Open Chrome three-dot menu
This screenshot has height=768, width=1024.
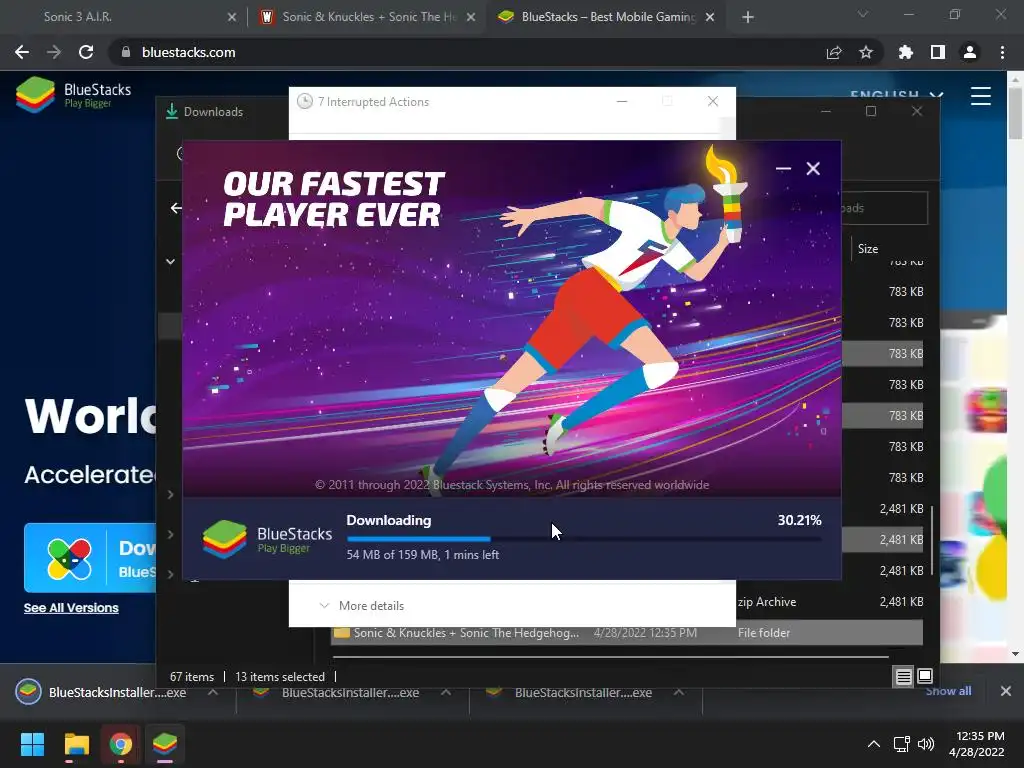pyautogui.click(x=1002, y=52)
